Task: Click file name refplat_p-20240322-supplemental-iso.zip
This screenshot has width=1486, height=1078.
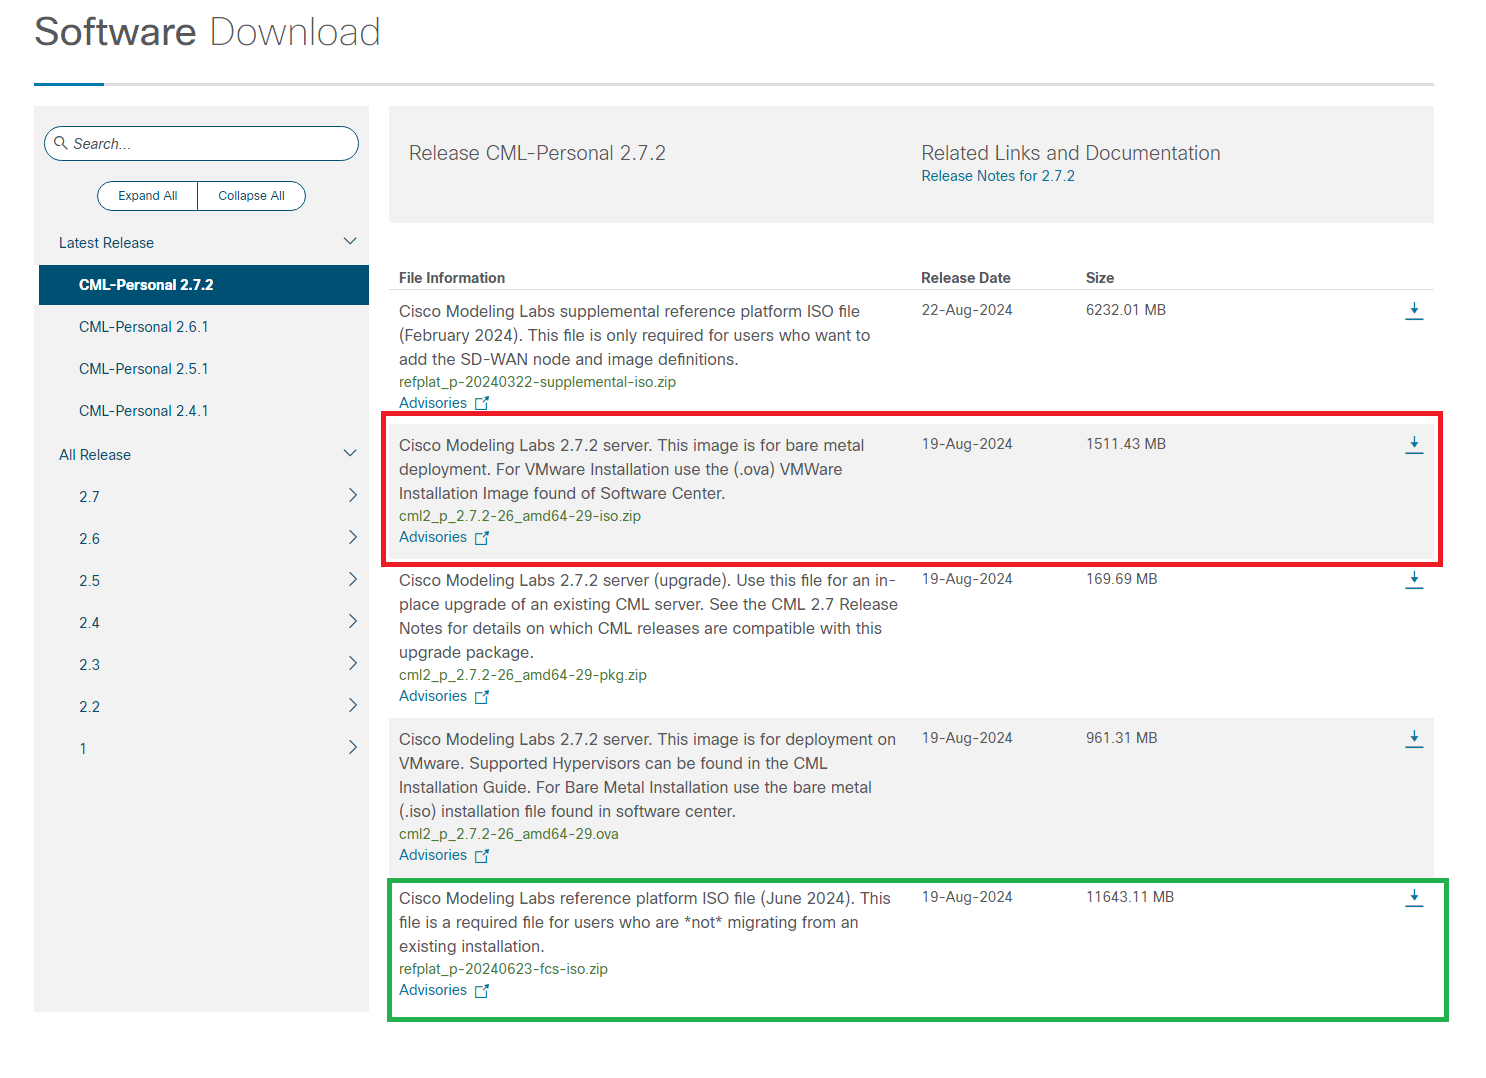Action: click(537, 382)
